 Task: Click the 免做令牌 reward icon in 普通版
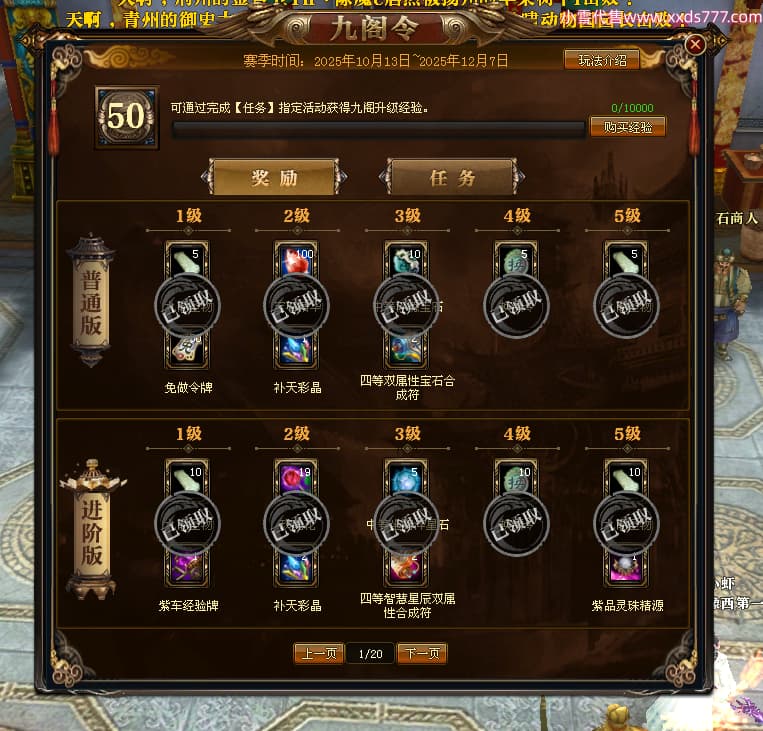click(x=188, y=350)
